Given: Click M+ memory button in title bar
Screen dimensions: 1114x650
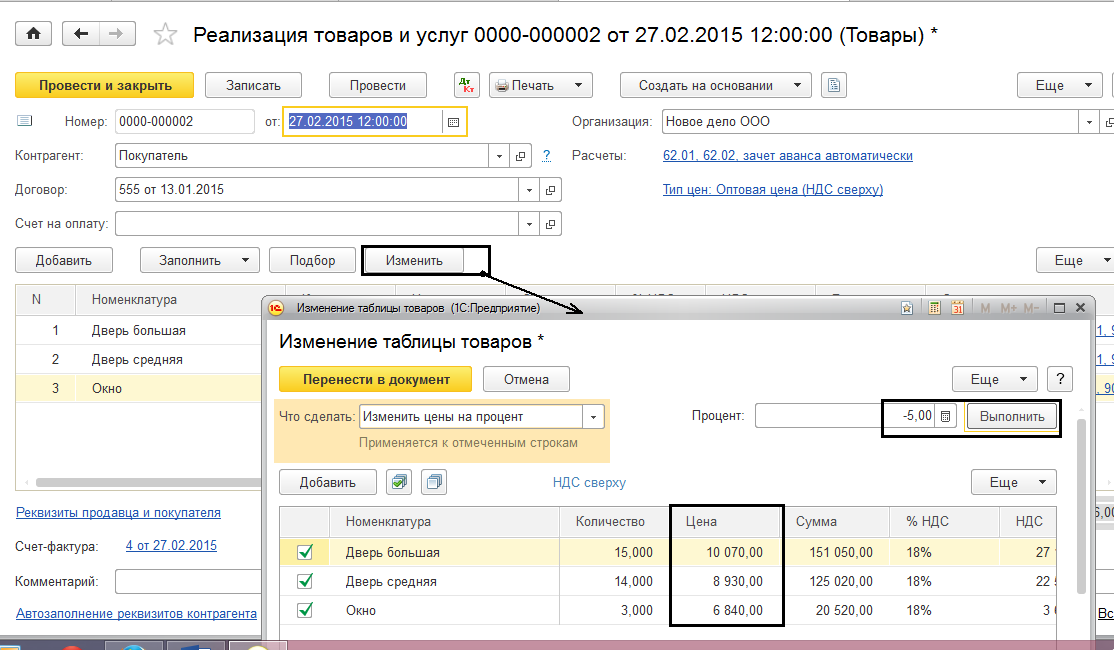Looking at the screenshot, I should tap(1008, 308).
